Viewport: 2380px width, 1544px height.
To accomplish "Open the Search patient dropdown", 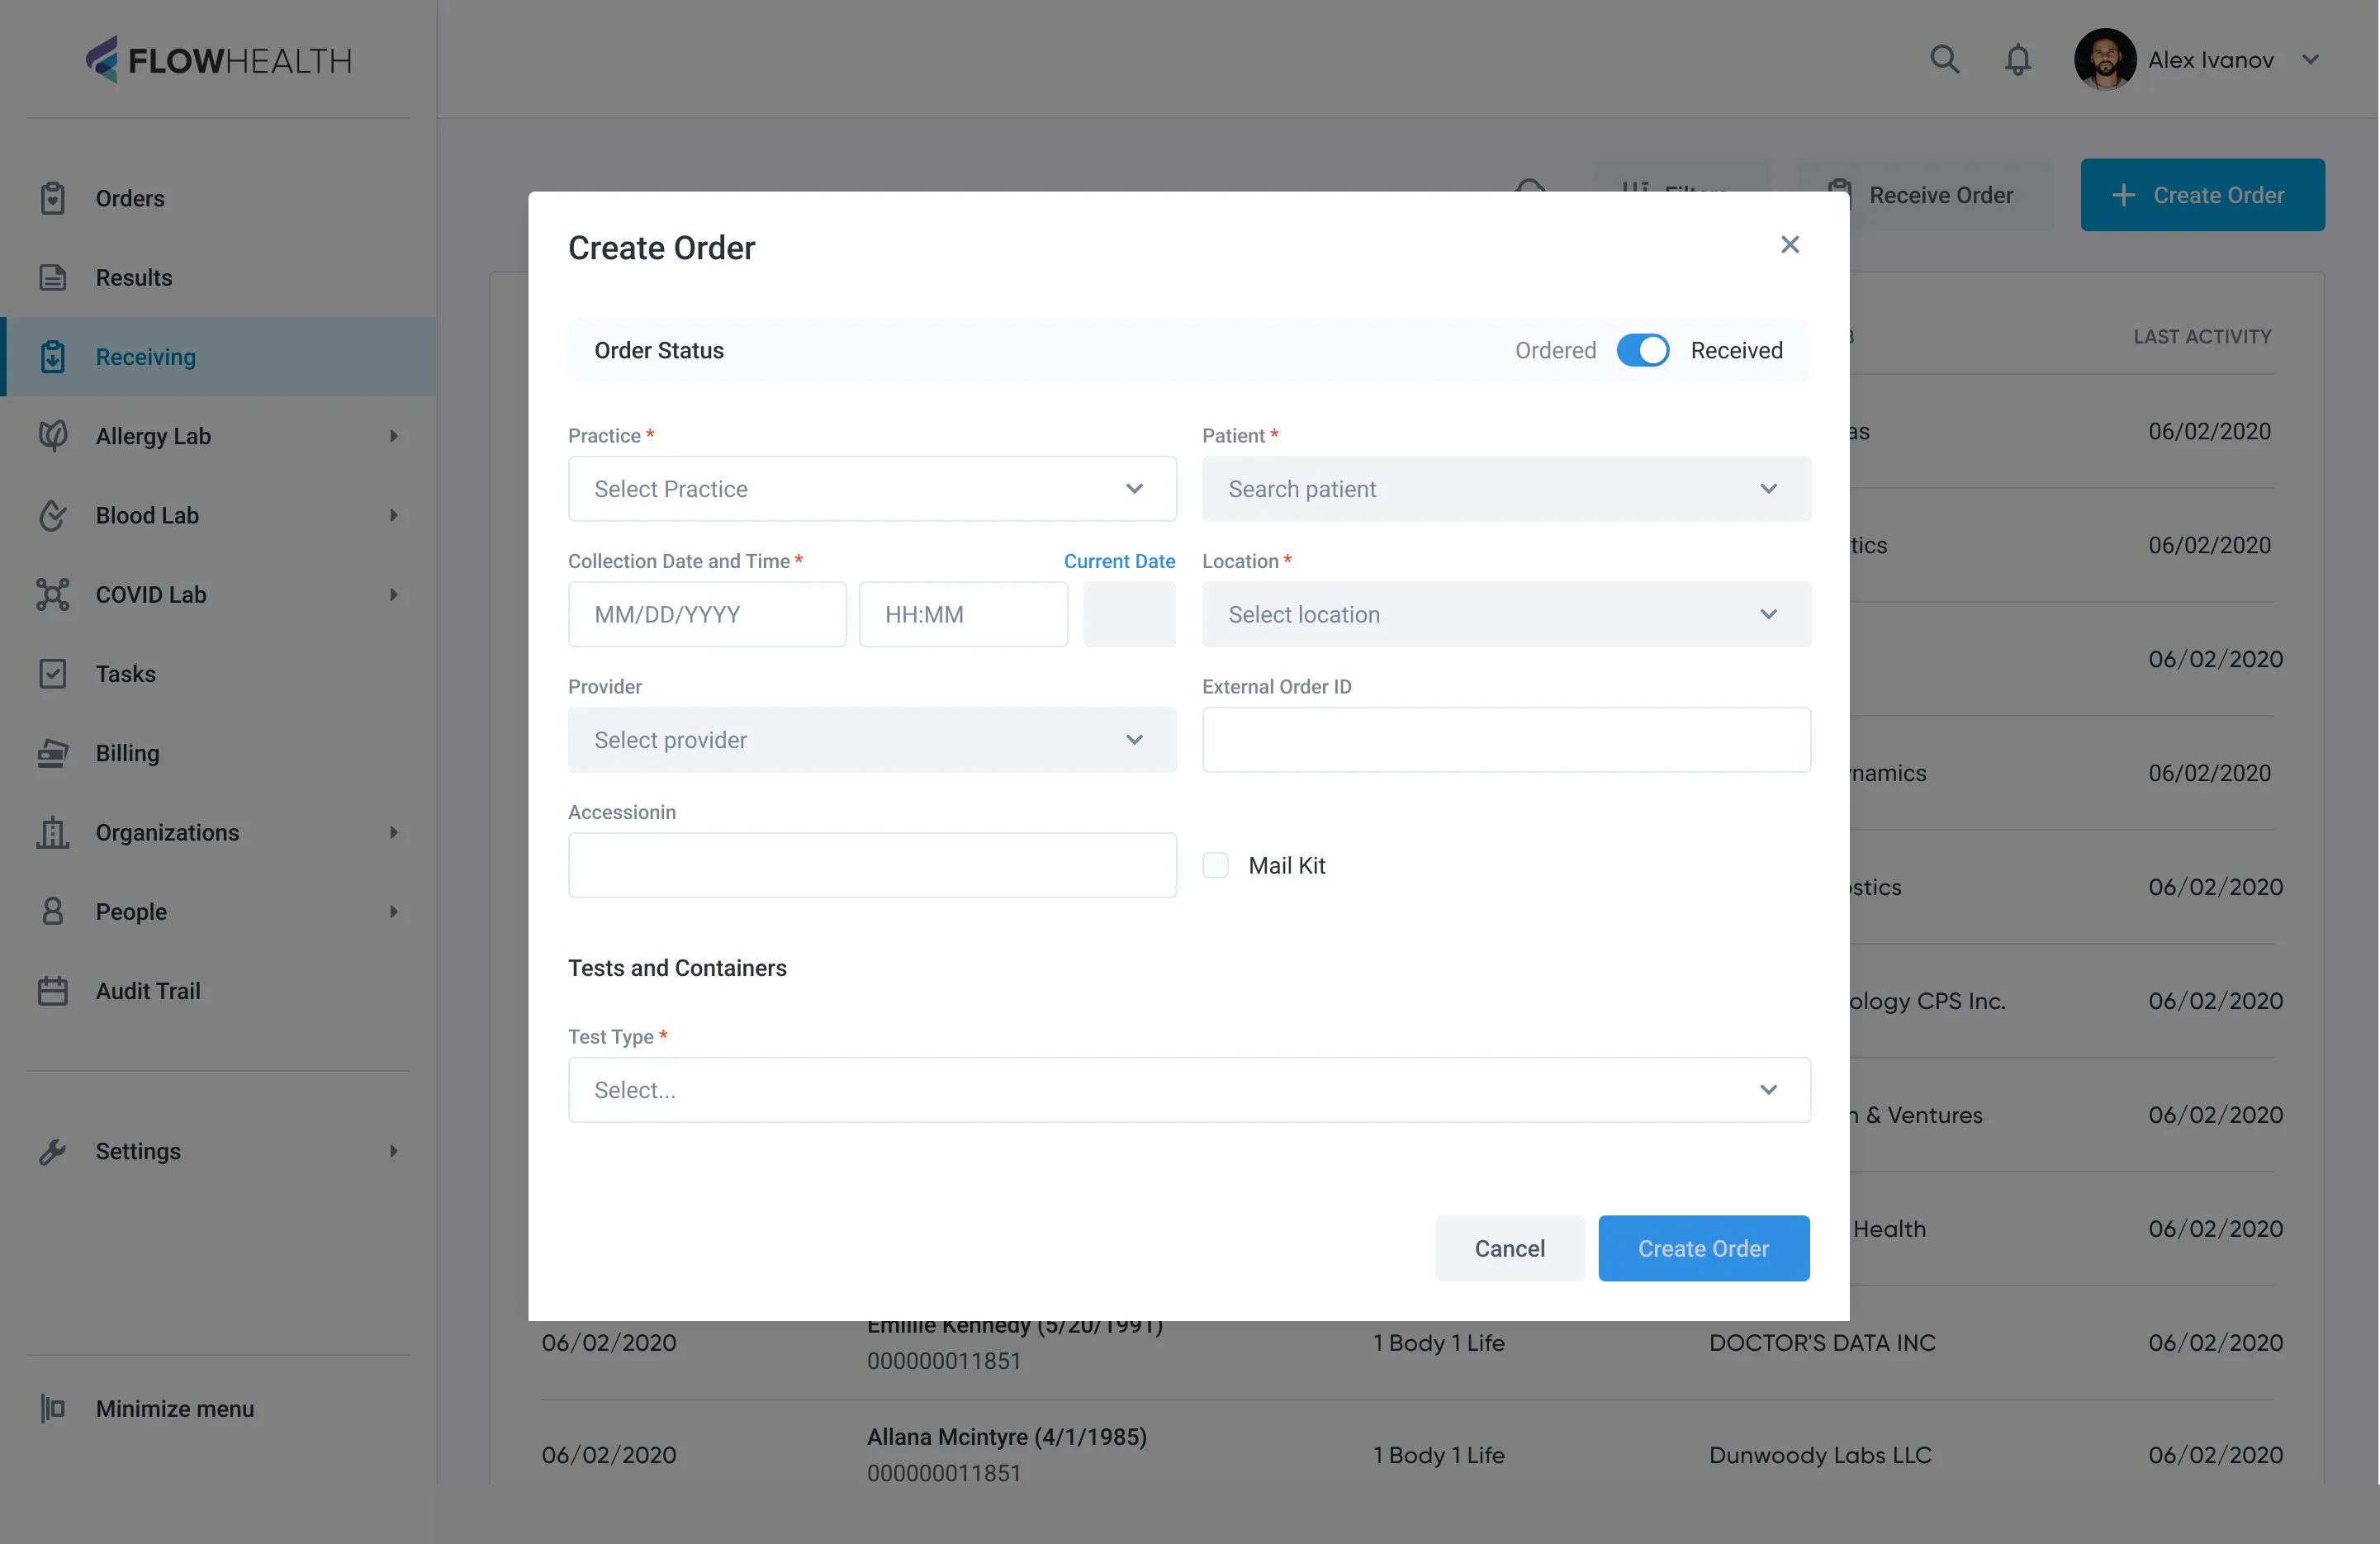I will tap(1506, 489).
